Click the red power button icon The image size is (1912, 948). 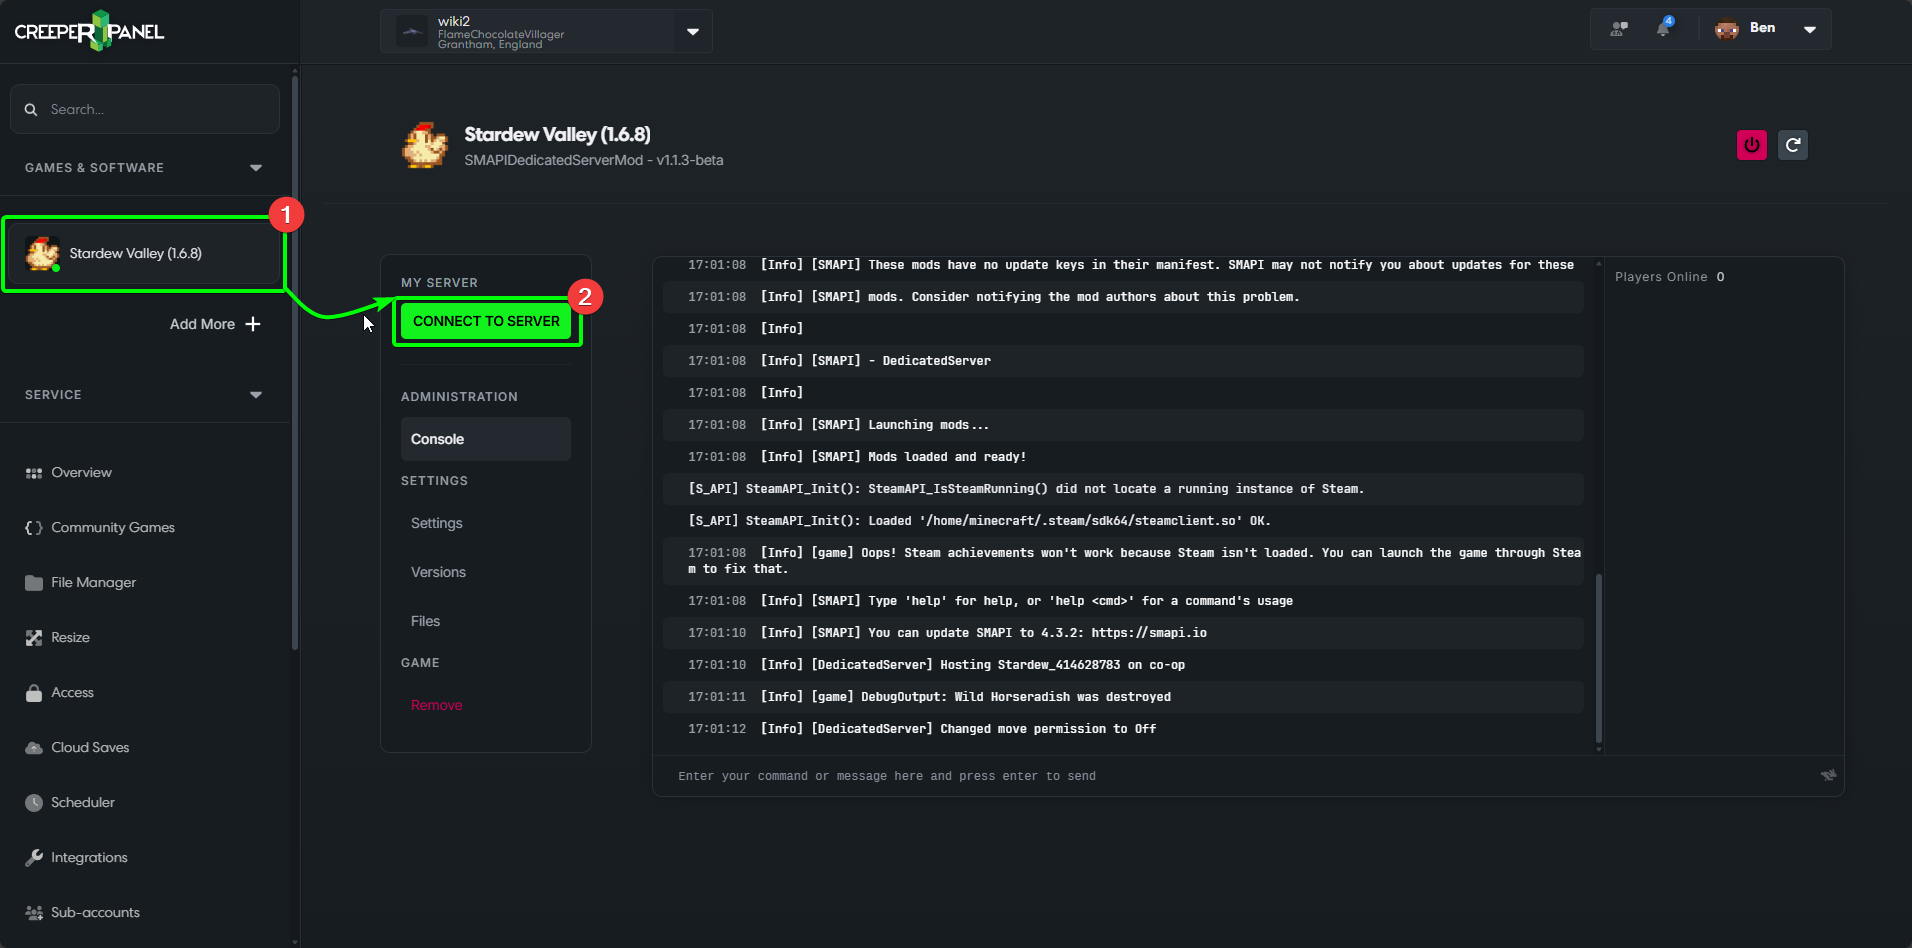tap(1751, 145)
